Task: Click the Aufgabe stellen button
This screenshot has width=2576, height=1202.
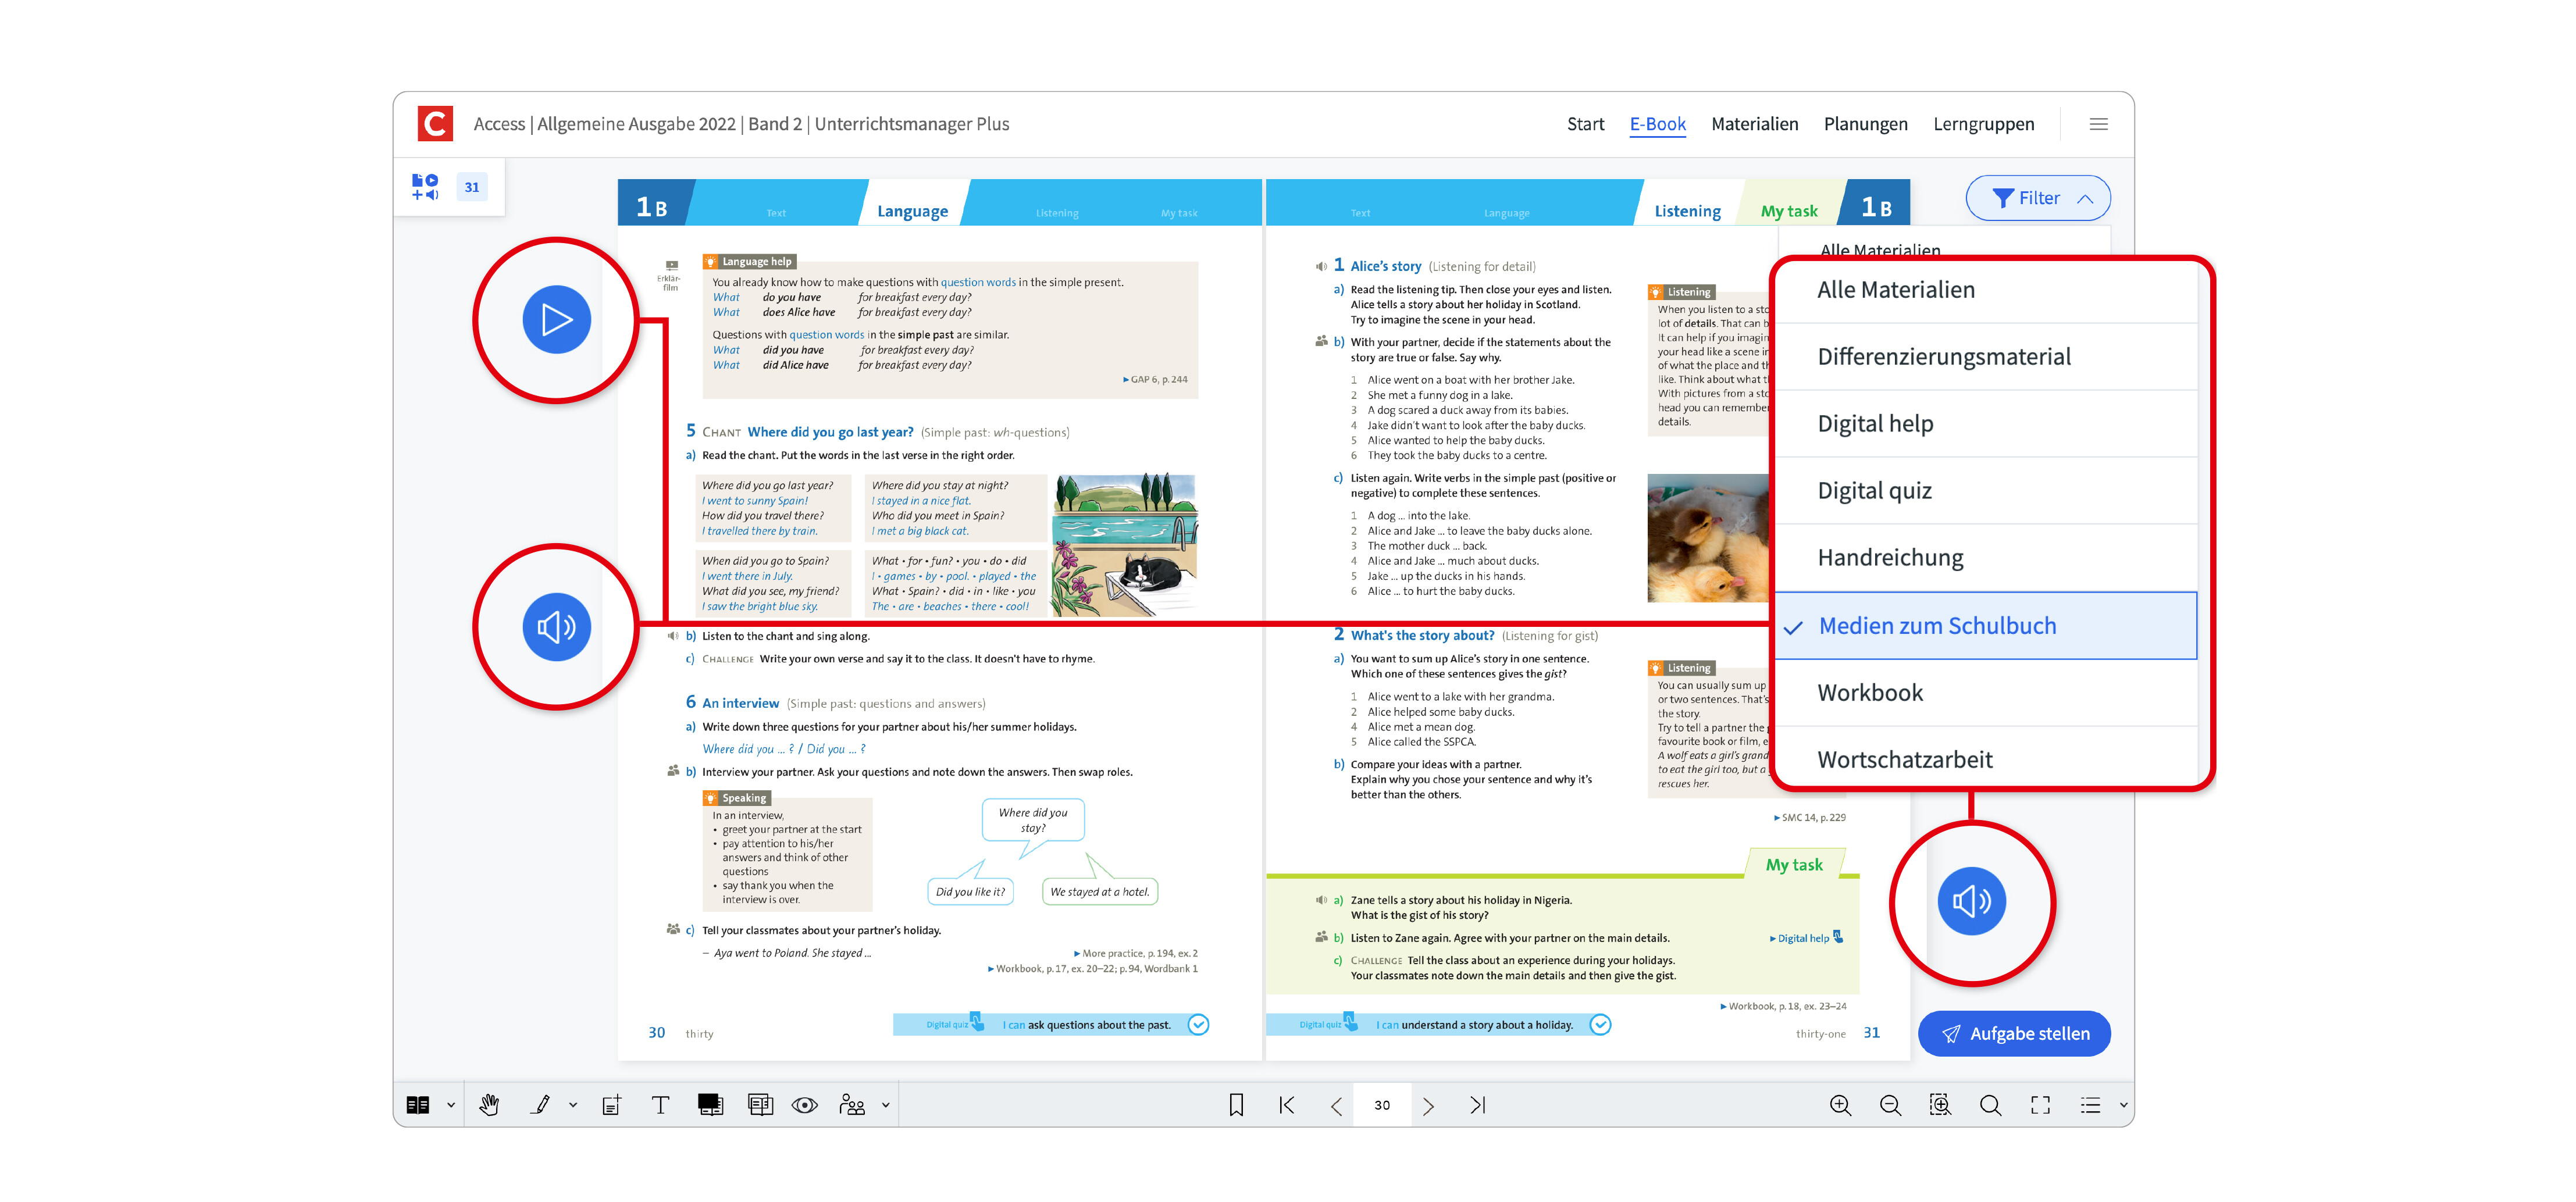Action: point(2014,1033)
